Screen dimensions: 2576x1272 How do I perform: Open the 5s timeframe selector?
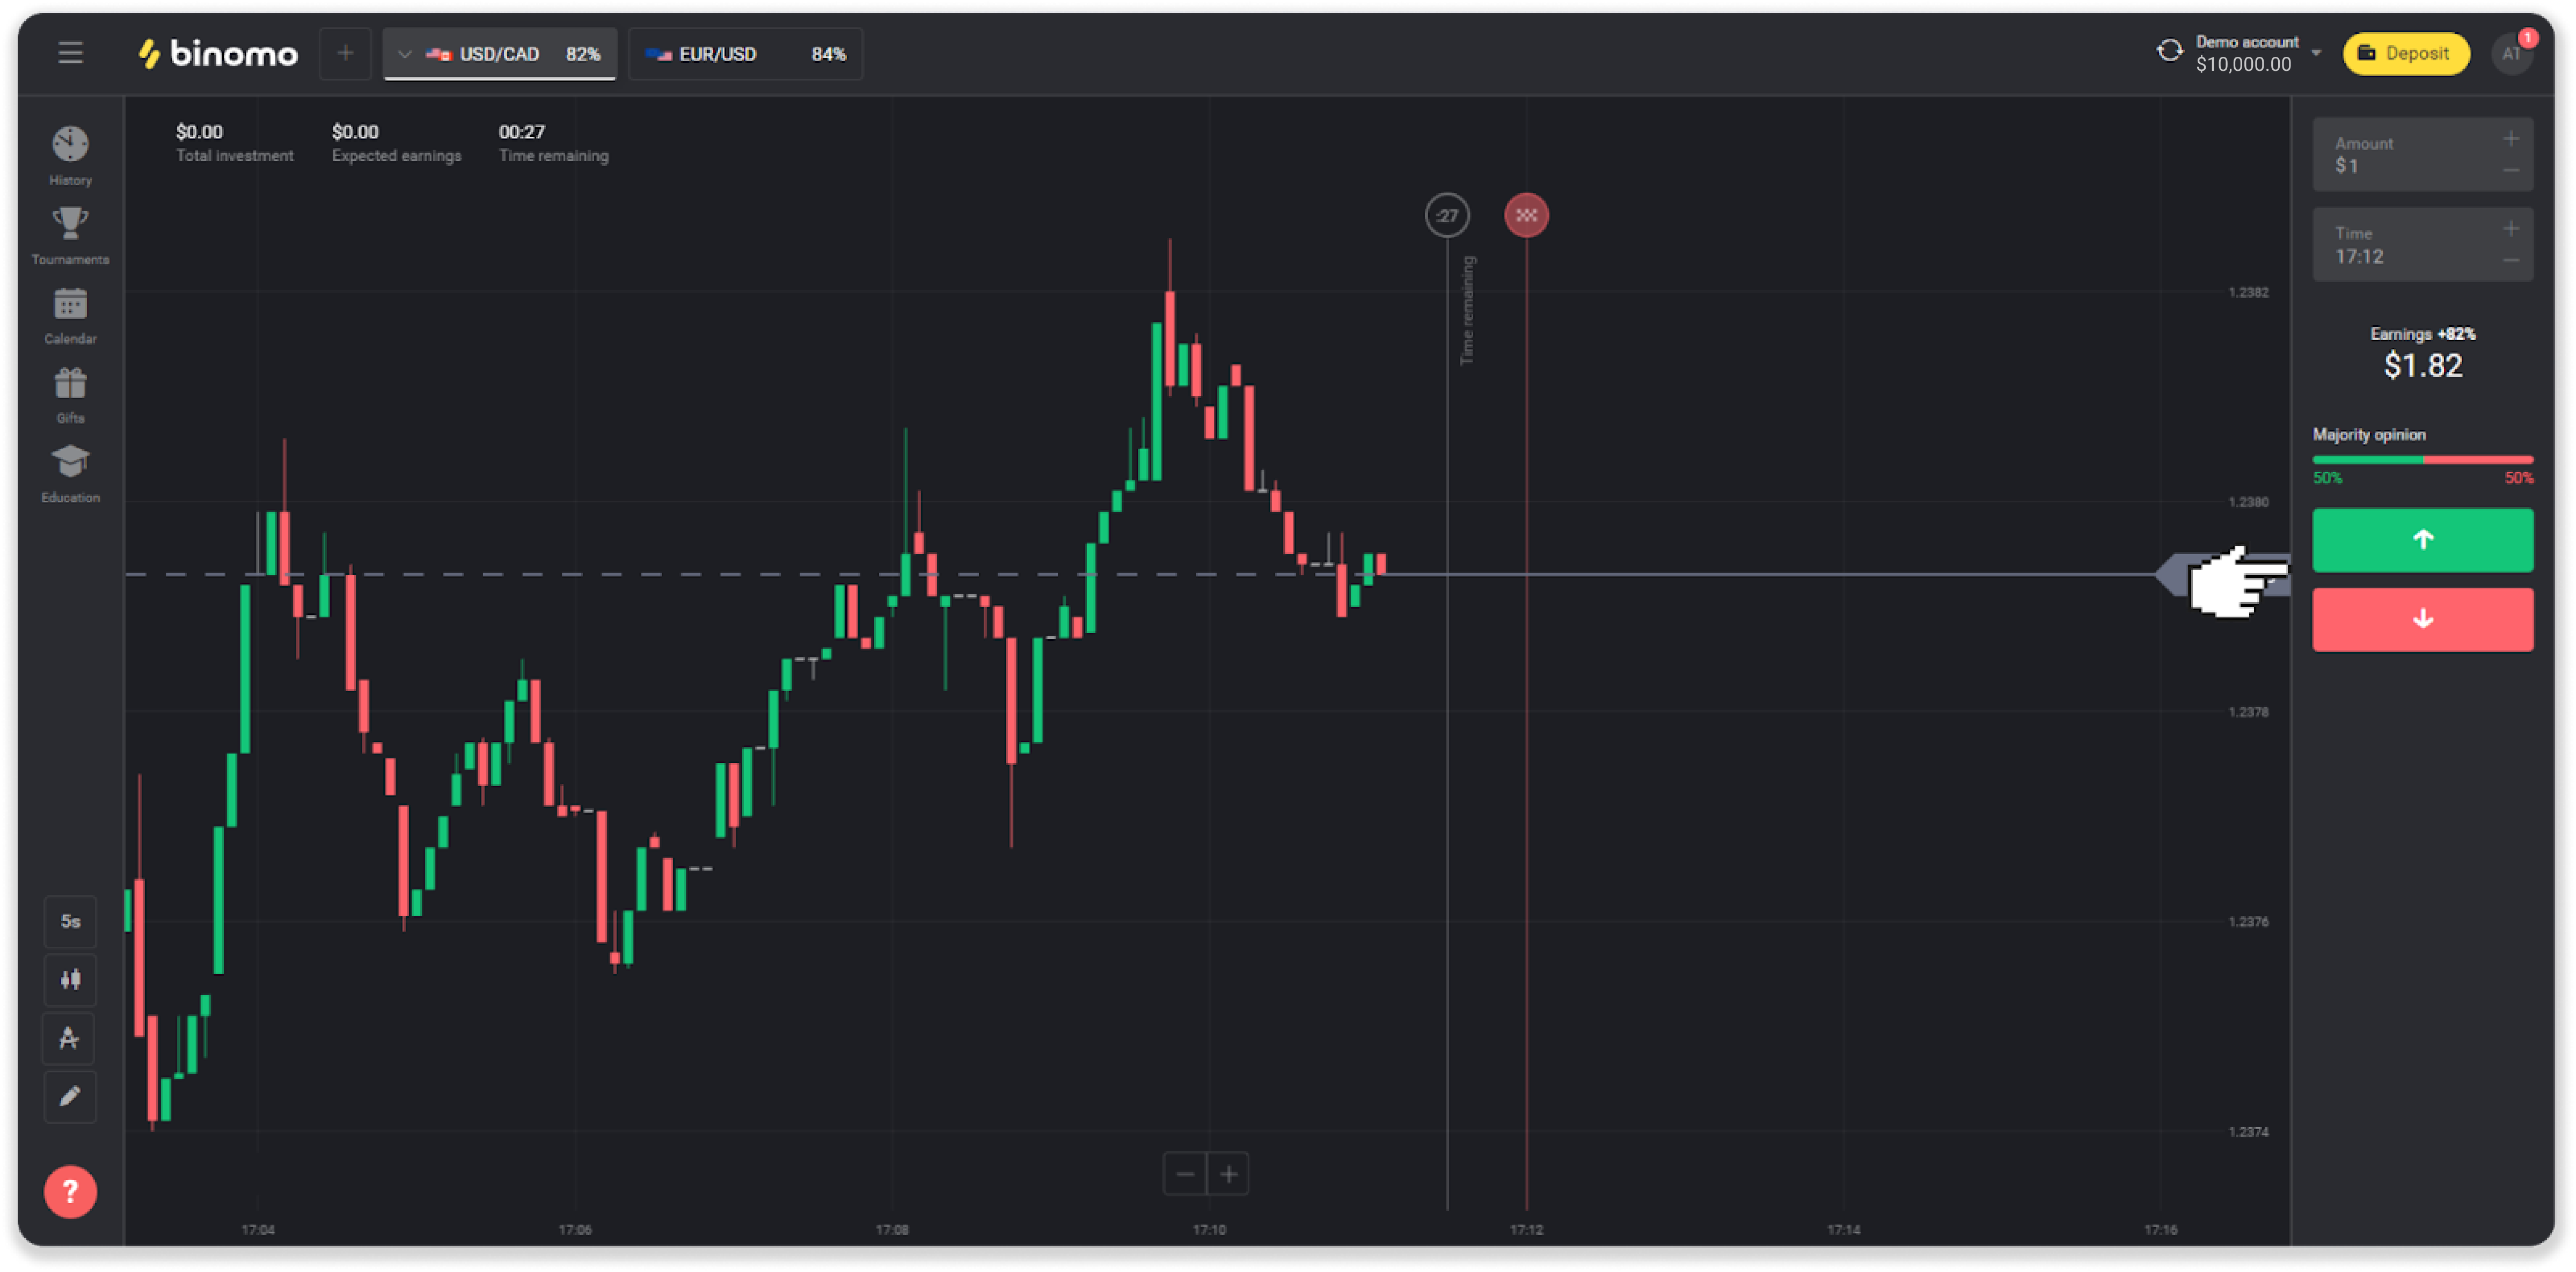pyautogui.click(x=70, y=921)
